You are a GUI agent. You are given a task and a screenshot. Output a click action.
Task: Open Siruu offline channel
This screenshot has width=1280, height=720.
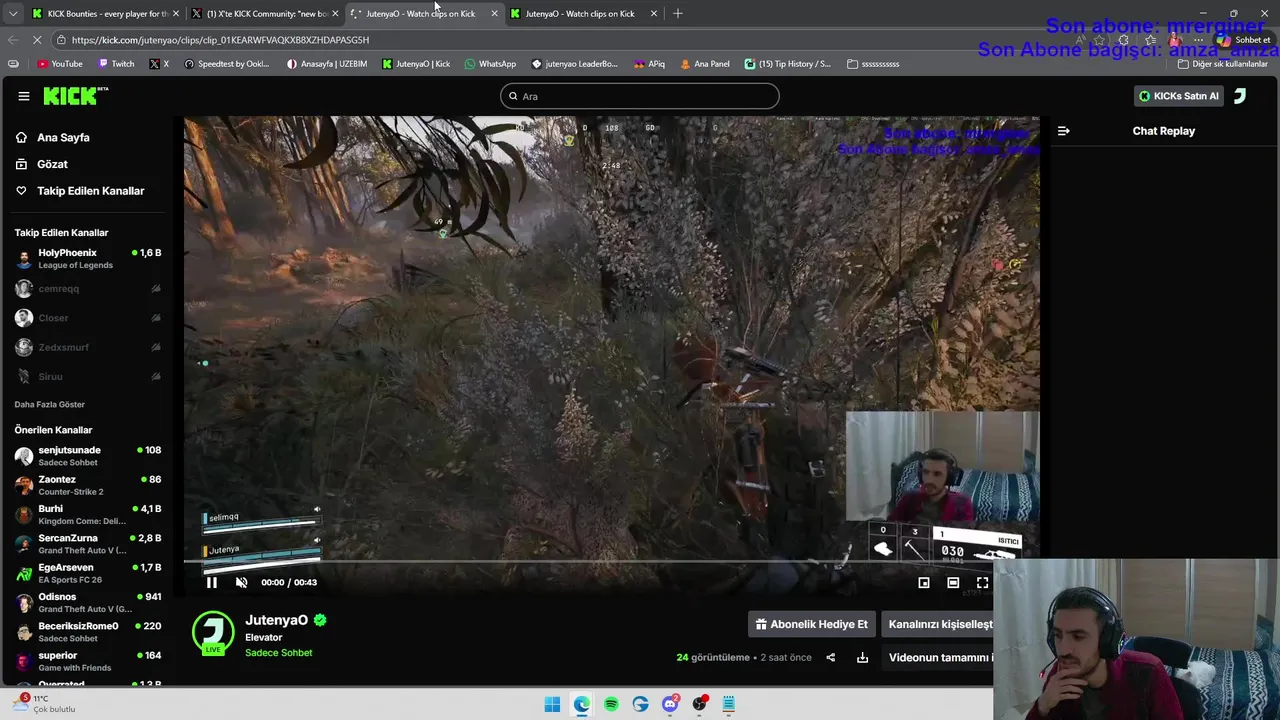pos(88,376)
